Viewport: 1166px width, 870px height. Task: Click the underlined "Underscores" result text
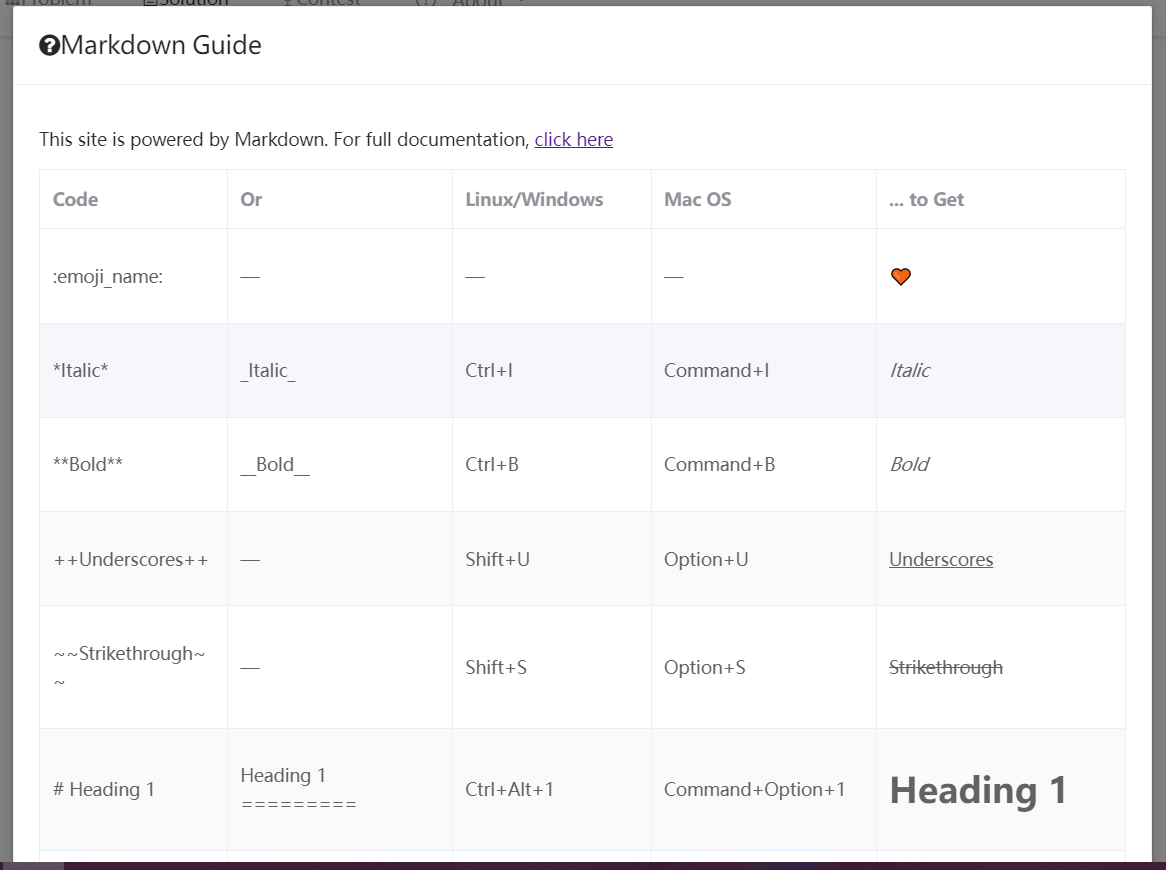pos(941,559)
